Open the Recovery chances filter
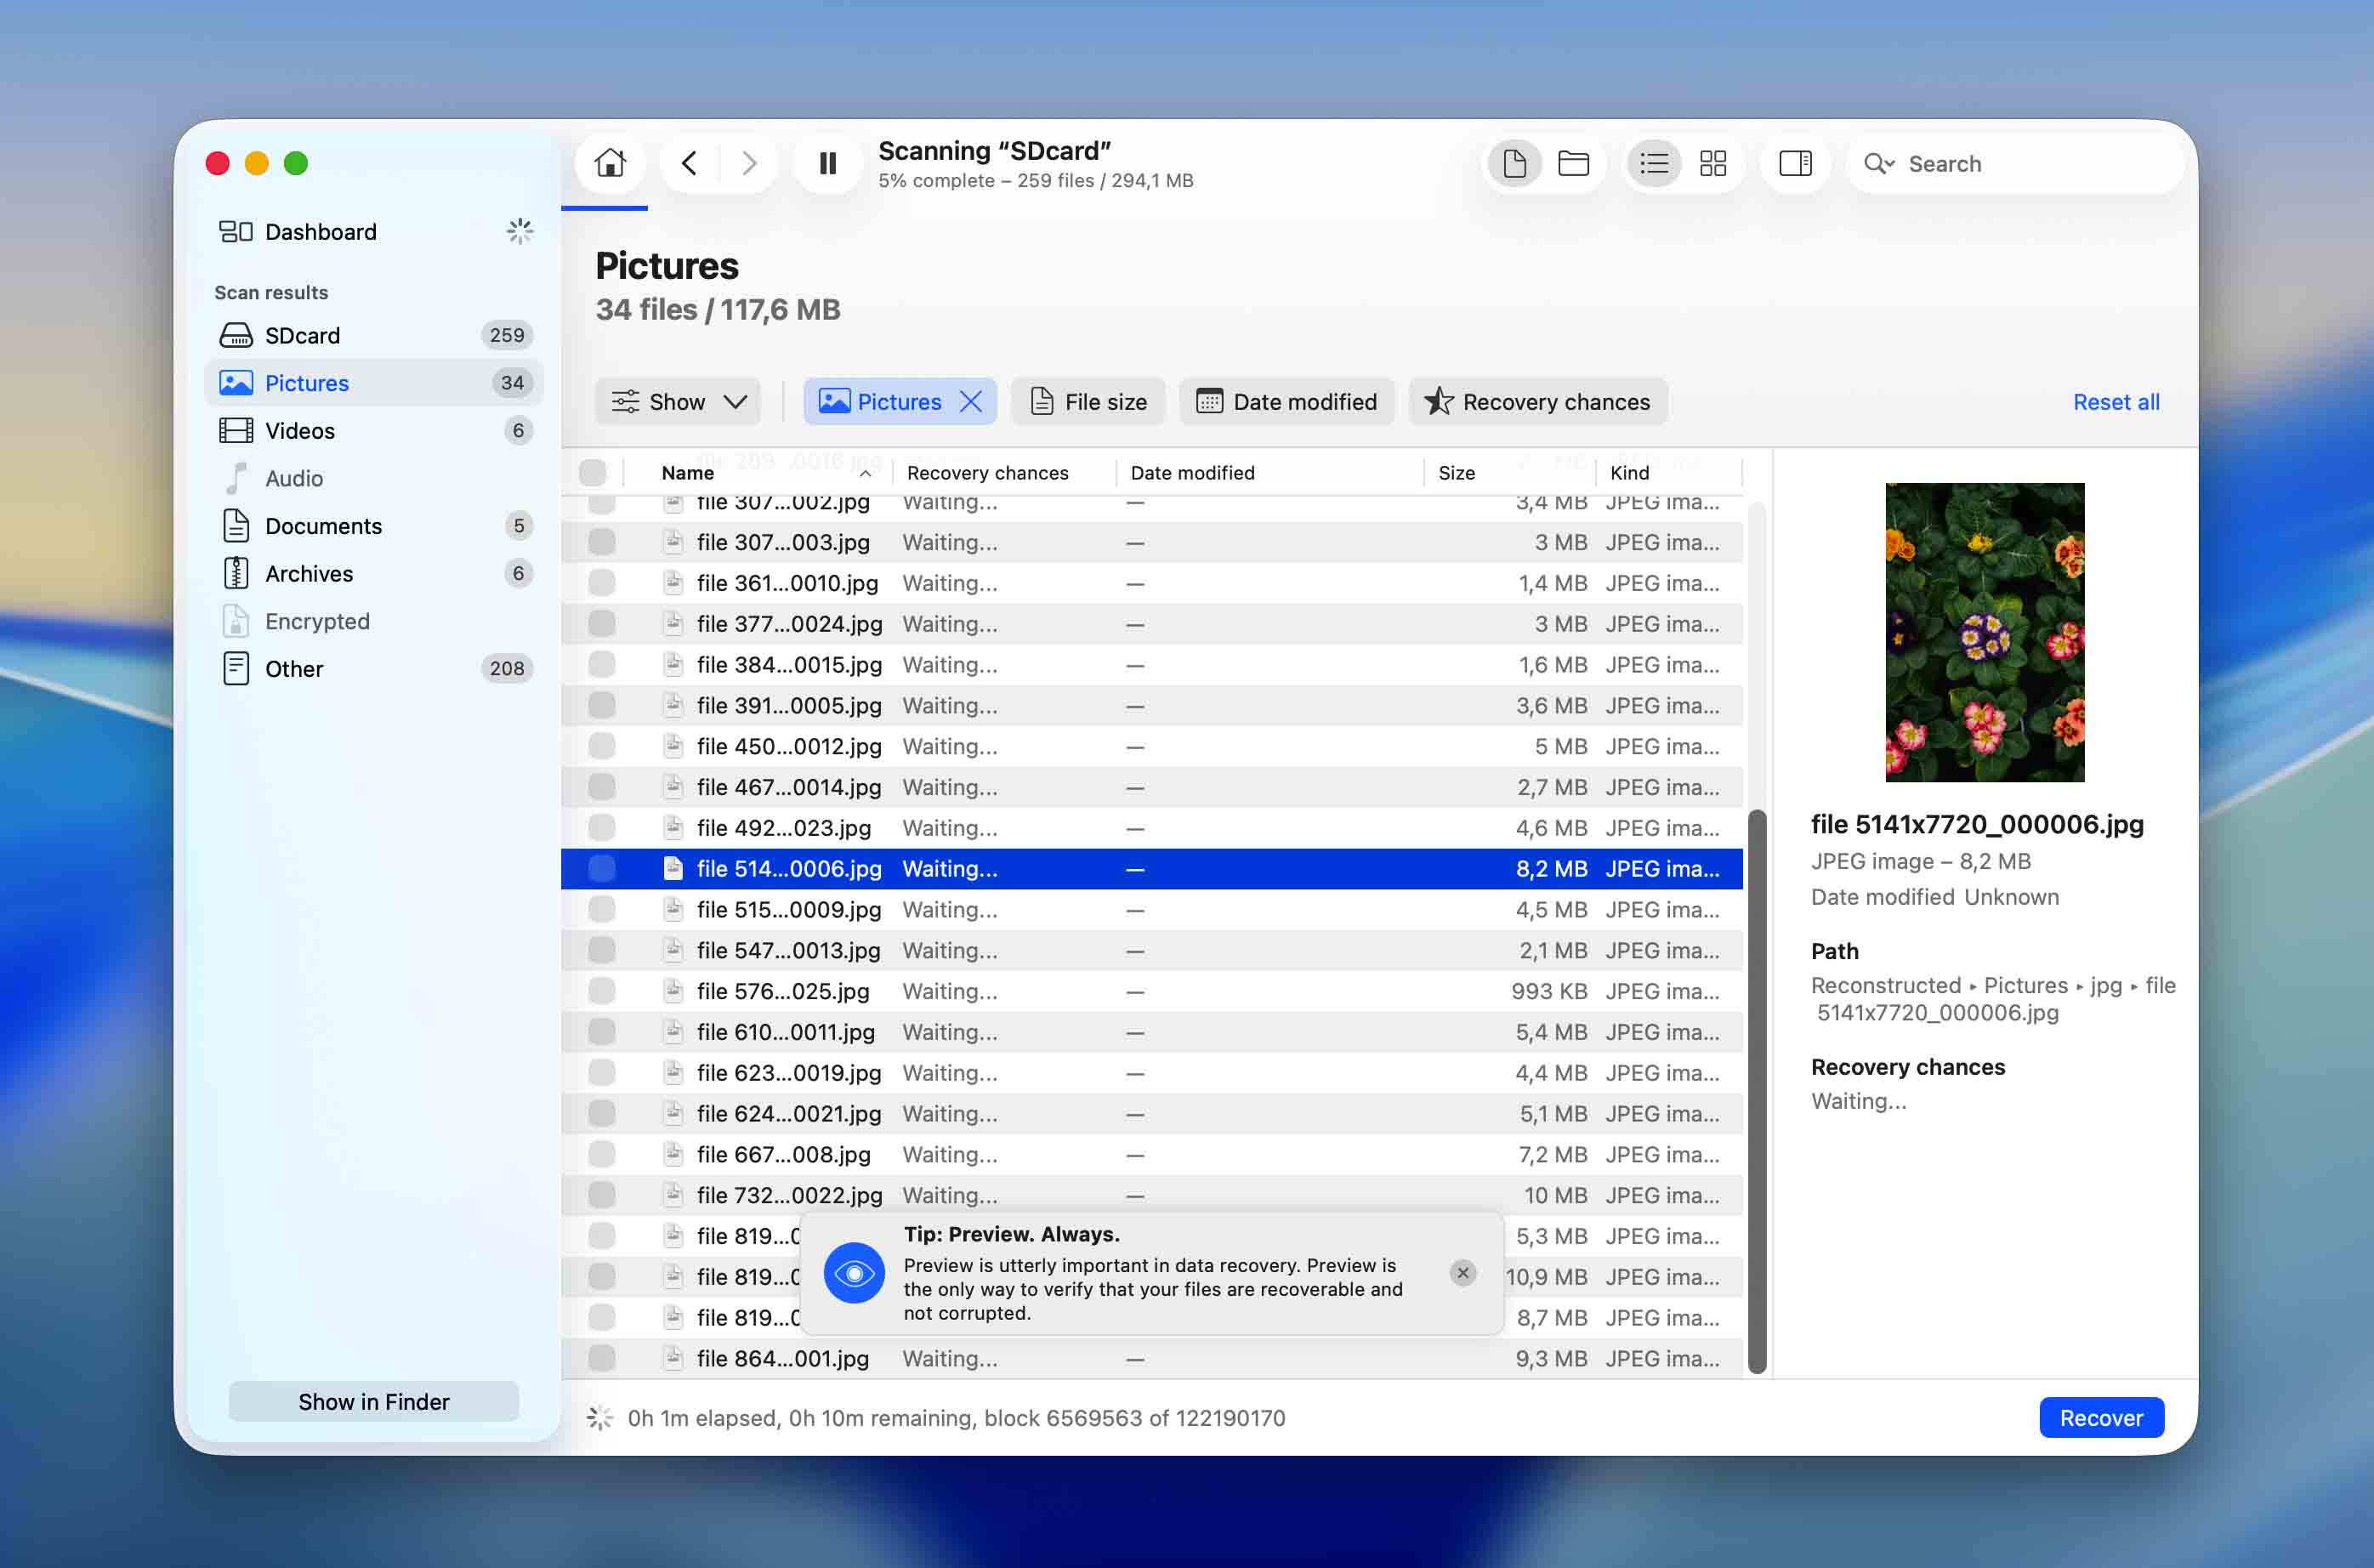The height and width of the screenshot is (1568, 2374). point(1537,402)
